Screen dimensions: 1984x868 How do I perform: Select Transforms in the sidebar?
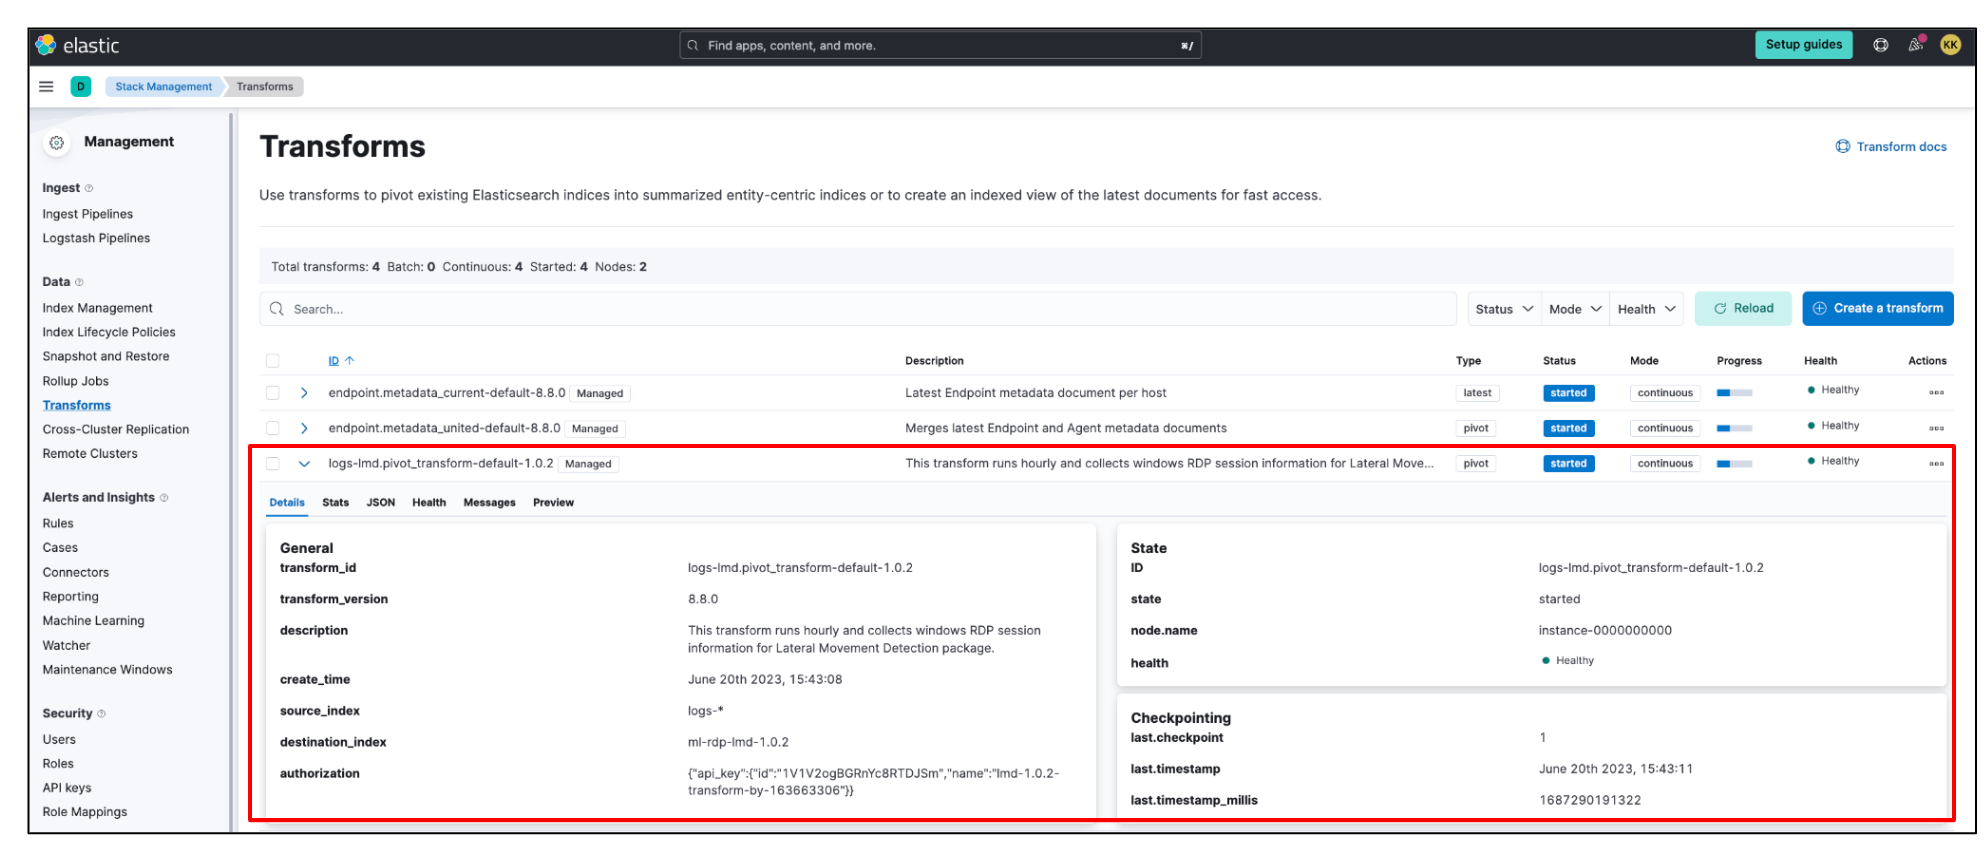(x=77, y=405)
